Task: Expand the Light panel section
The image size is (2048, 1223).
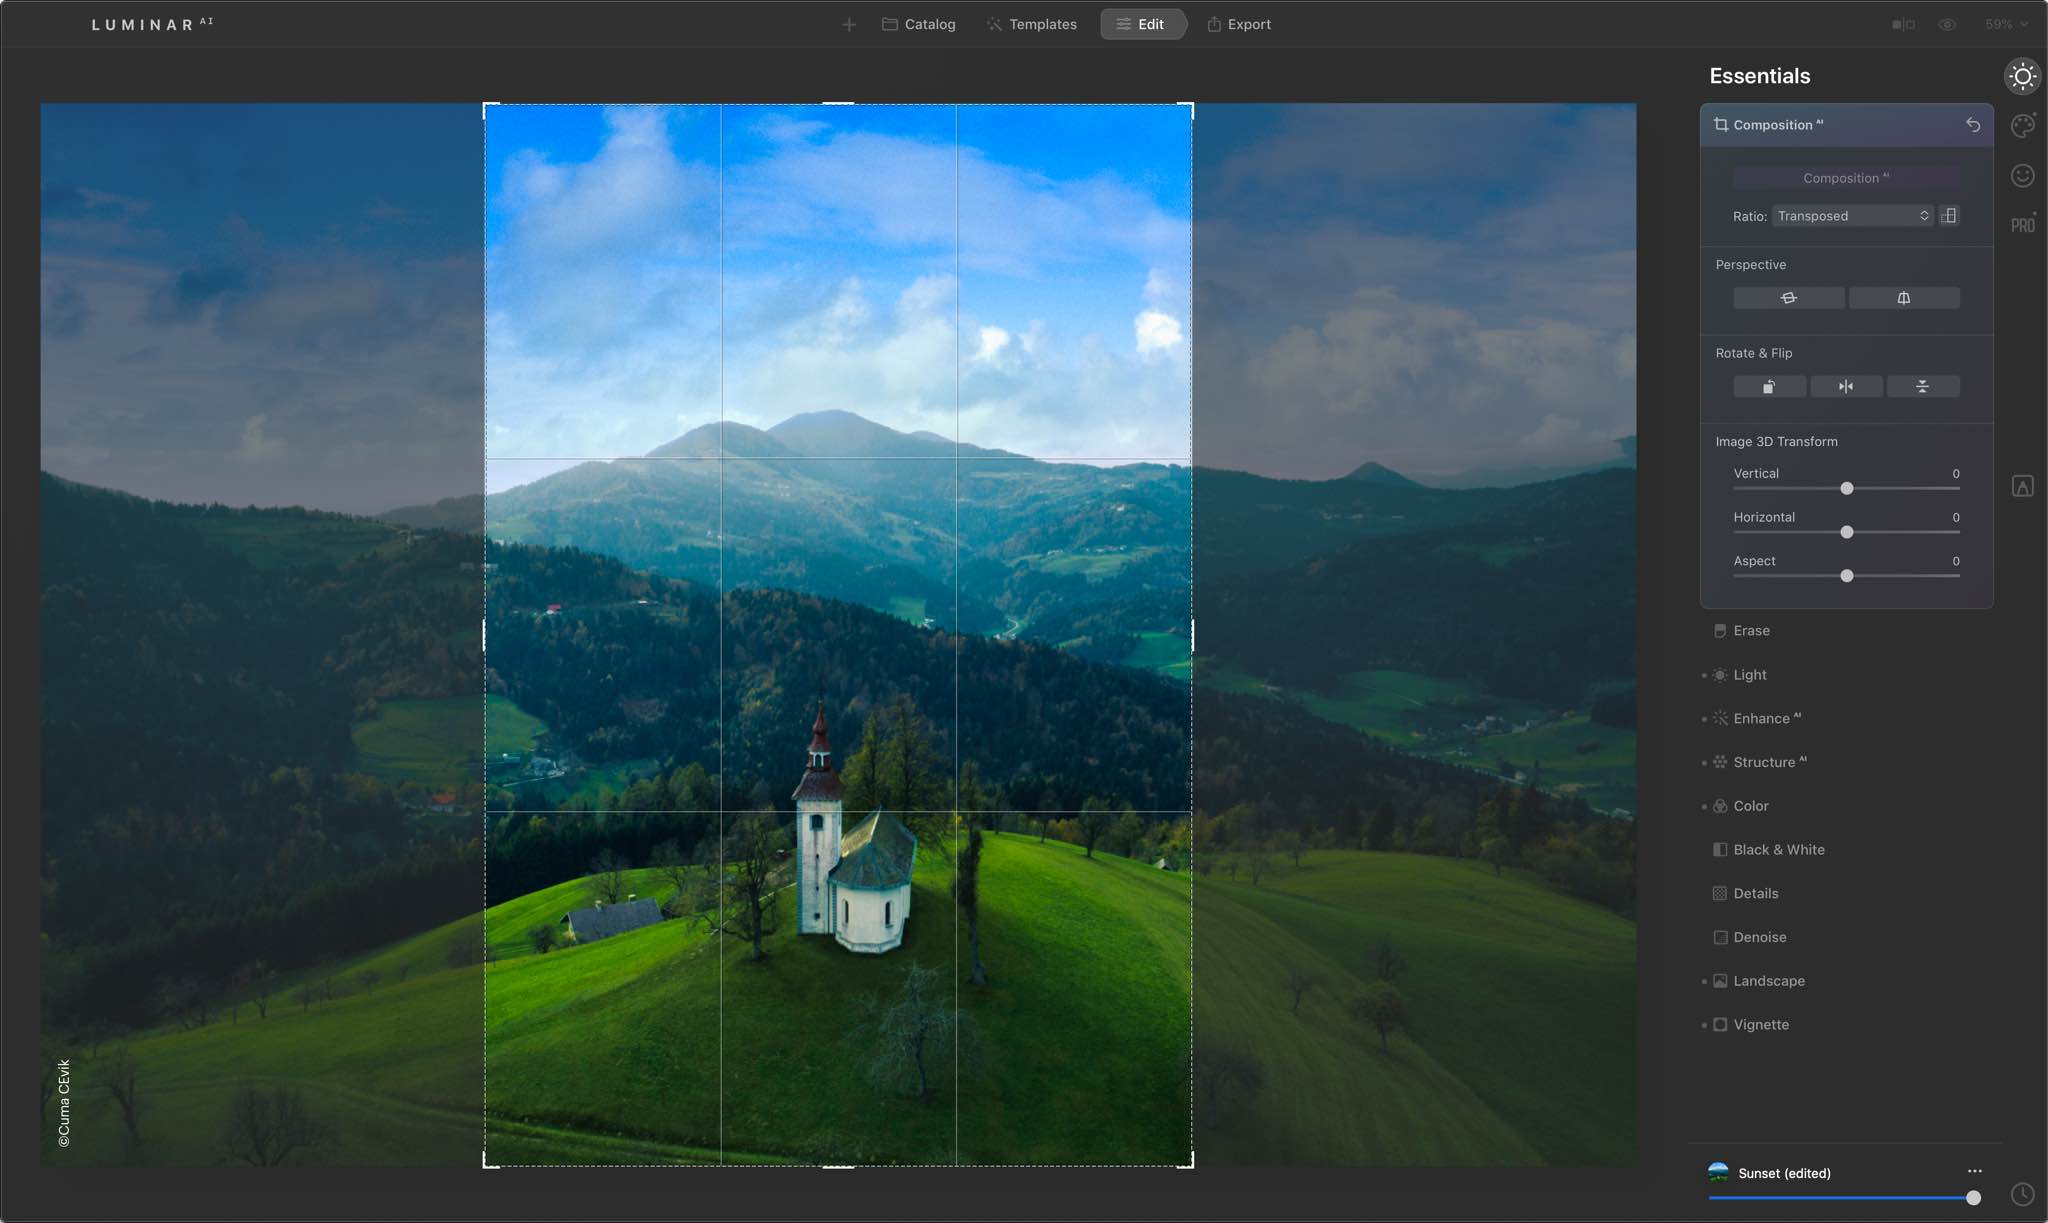Action: [1750, 674]
